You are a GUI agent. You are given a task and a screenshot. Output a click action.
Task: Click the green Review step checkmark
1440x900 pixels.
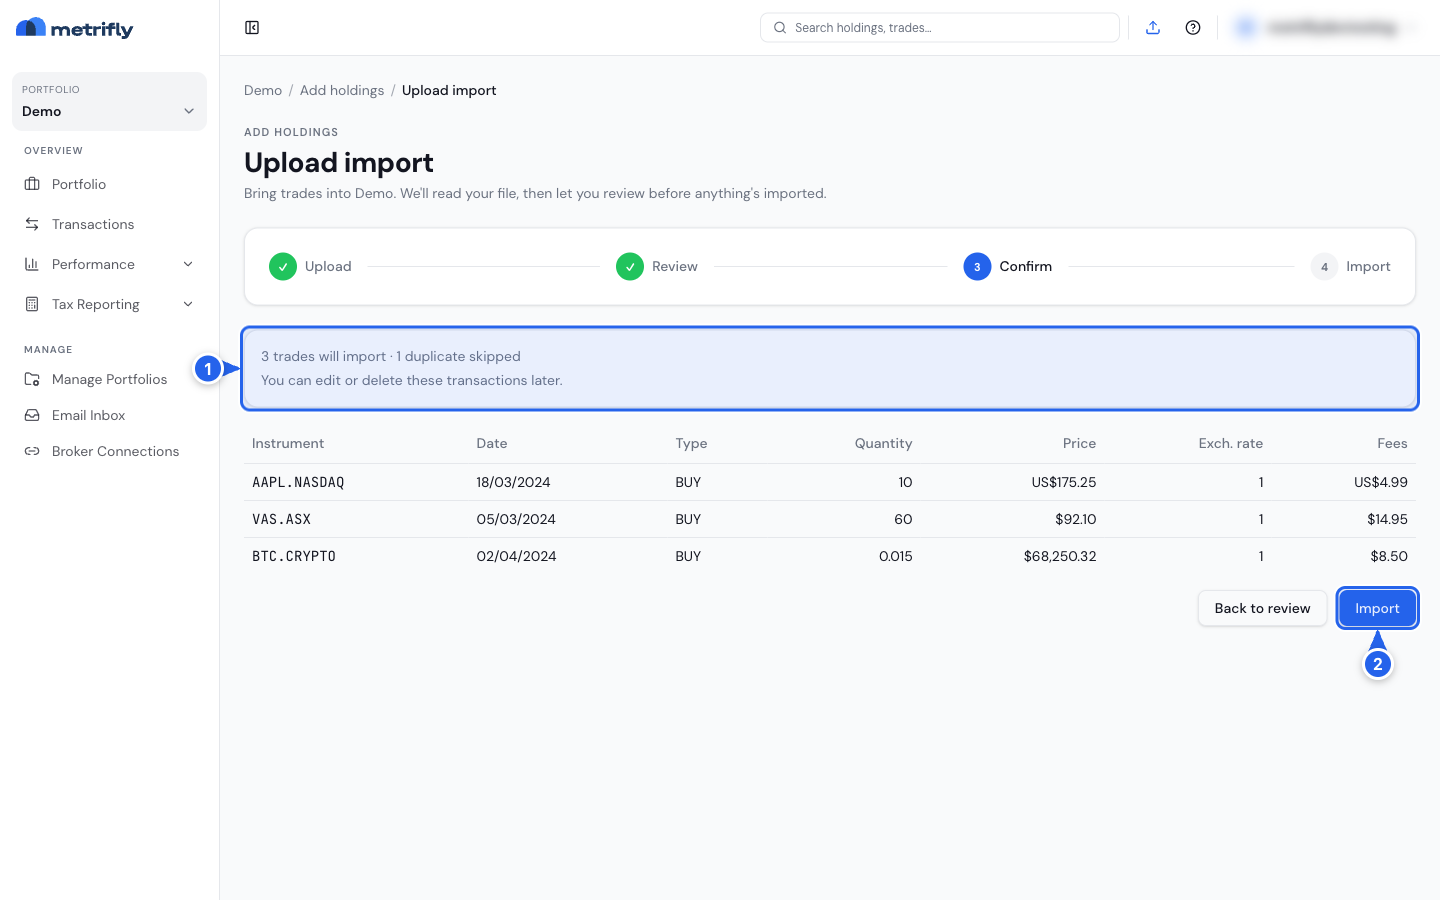(x=630, y=267)
